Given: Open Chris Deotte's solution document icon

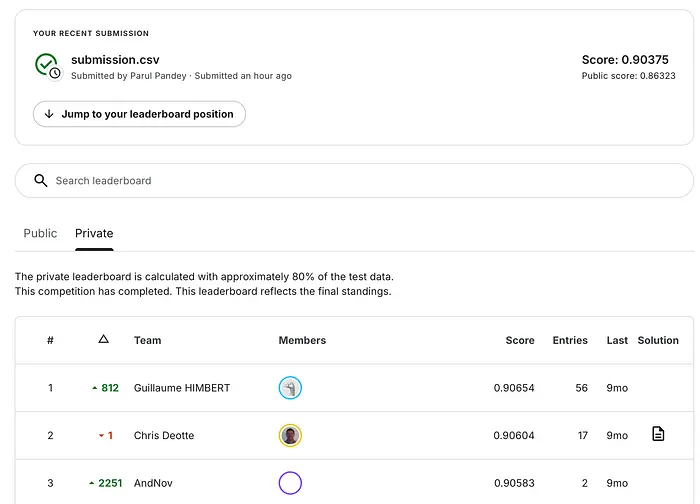Looking at the screenshot, I should [658, 434].
